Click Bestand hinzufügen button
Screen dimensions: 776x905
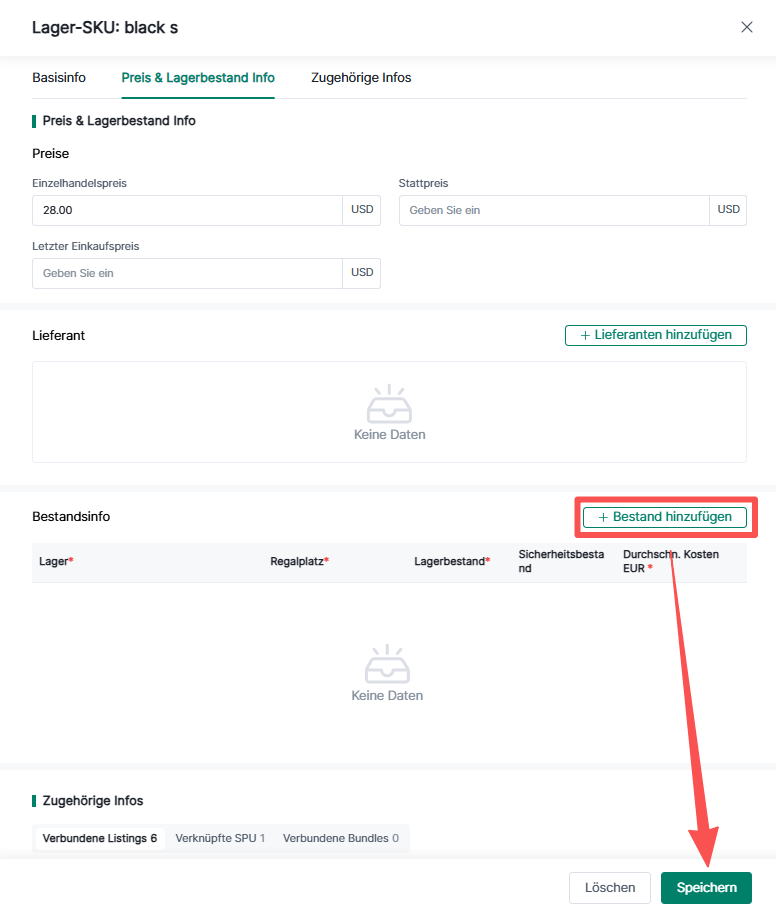[665, 517]
